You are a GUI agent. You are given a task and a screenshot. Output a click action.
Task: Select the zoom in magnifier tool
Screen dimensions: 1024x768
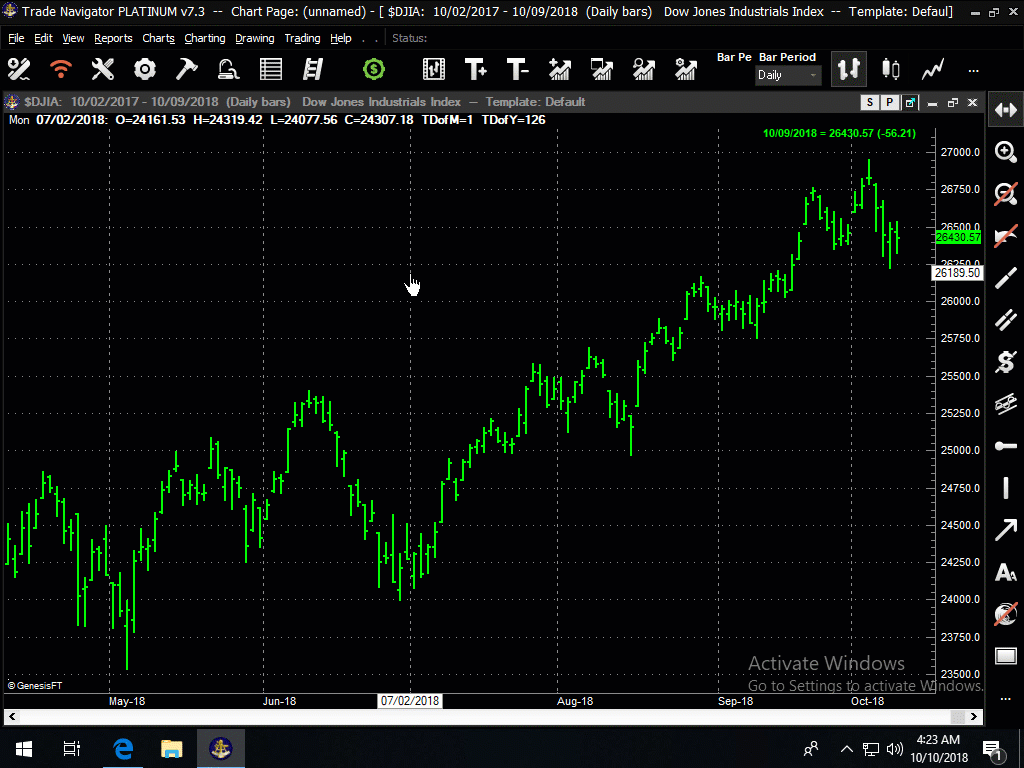pos(1006,152)
